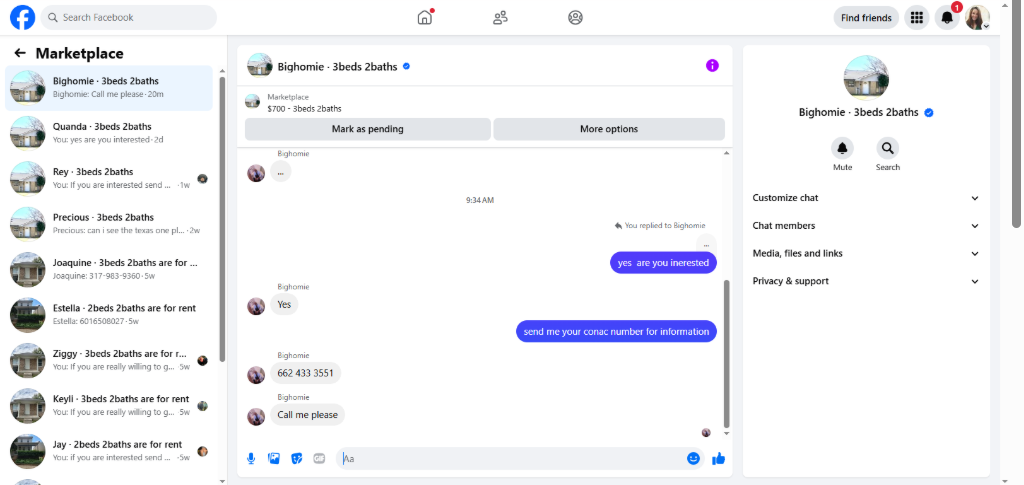Viewport: 1024px width, 485px height.
Task: Expand the Customize chat section
Action: click(x=866, y=198)
